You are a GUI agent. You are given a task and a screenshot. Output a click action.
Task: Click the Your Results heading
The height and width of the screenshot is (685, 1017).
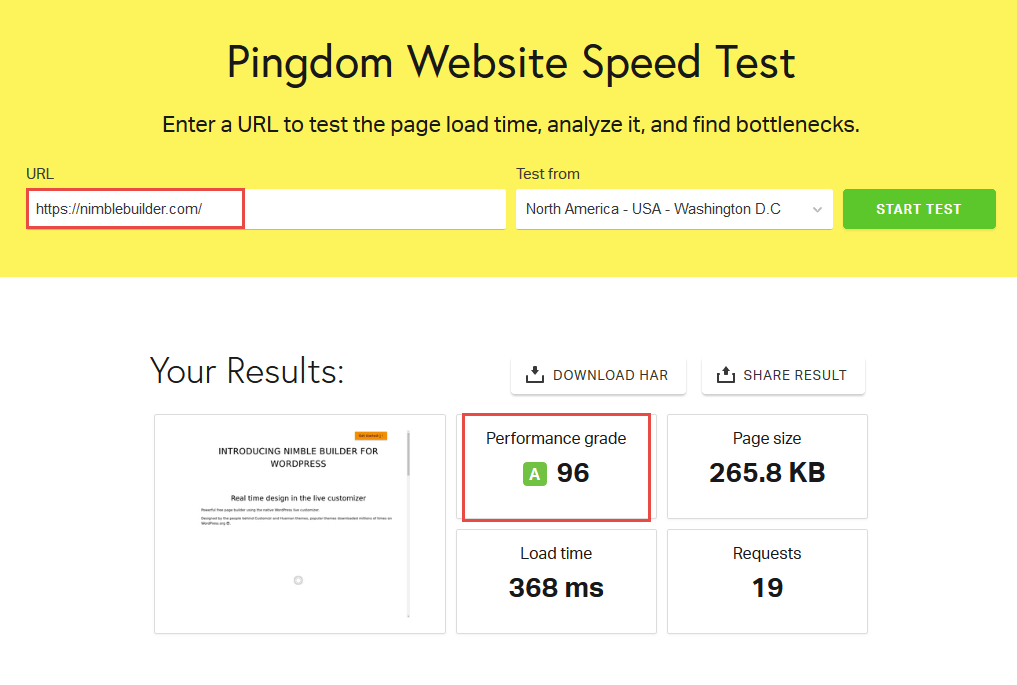pos(246,371)
